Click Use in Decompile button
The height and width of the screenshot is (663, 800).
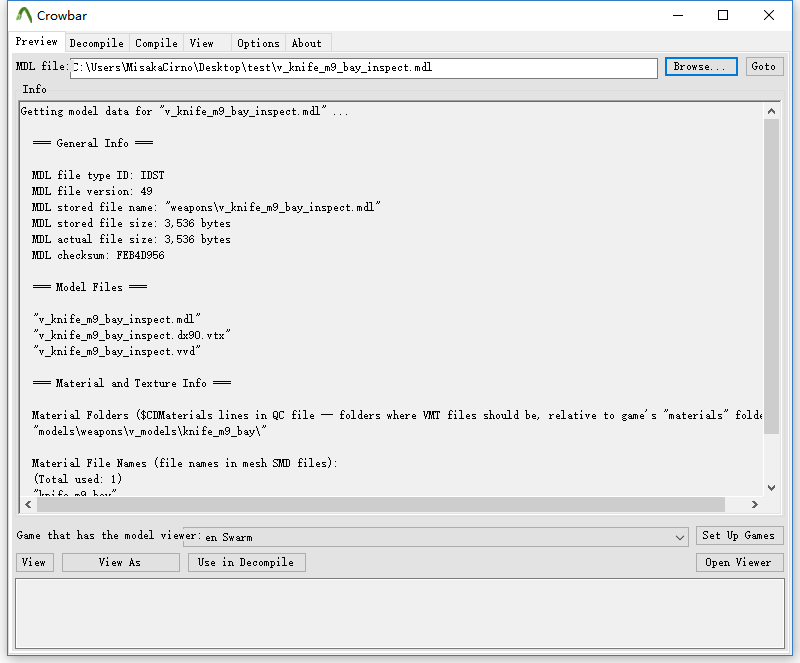coord(246,562)
